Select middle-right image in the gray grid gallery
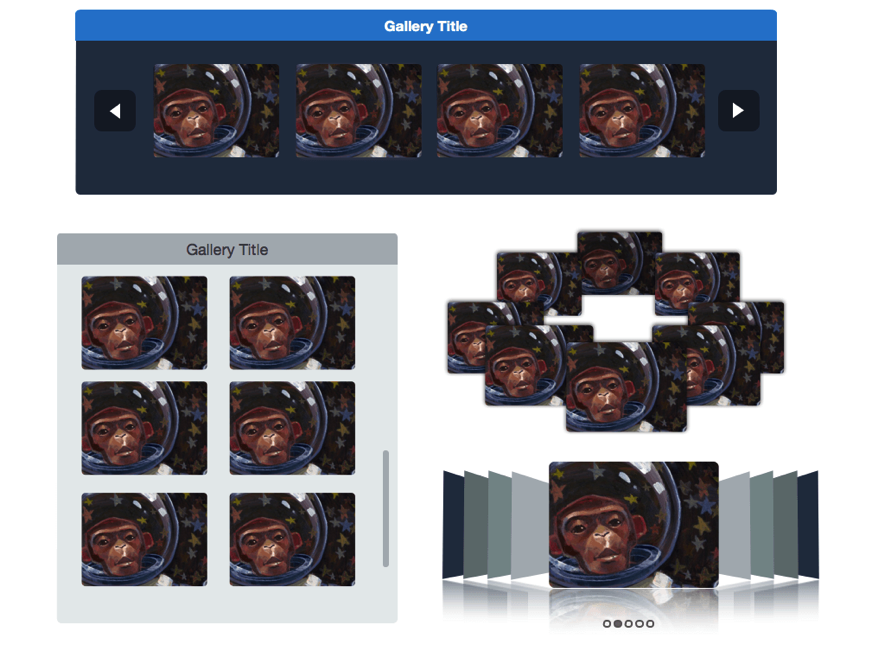Viewport: 885px width, 664px height. pyautogui.click(x=292, y=428)
